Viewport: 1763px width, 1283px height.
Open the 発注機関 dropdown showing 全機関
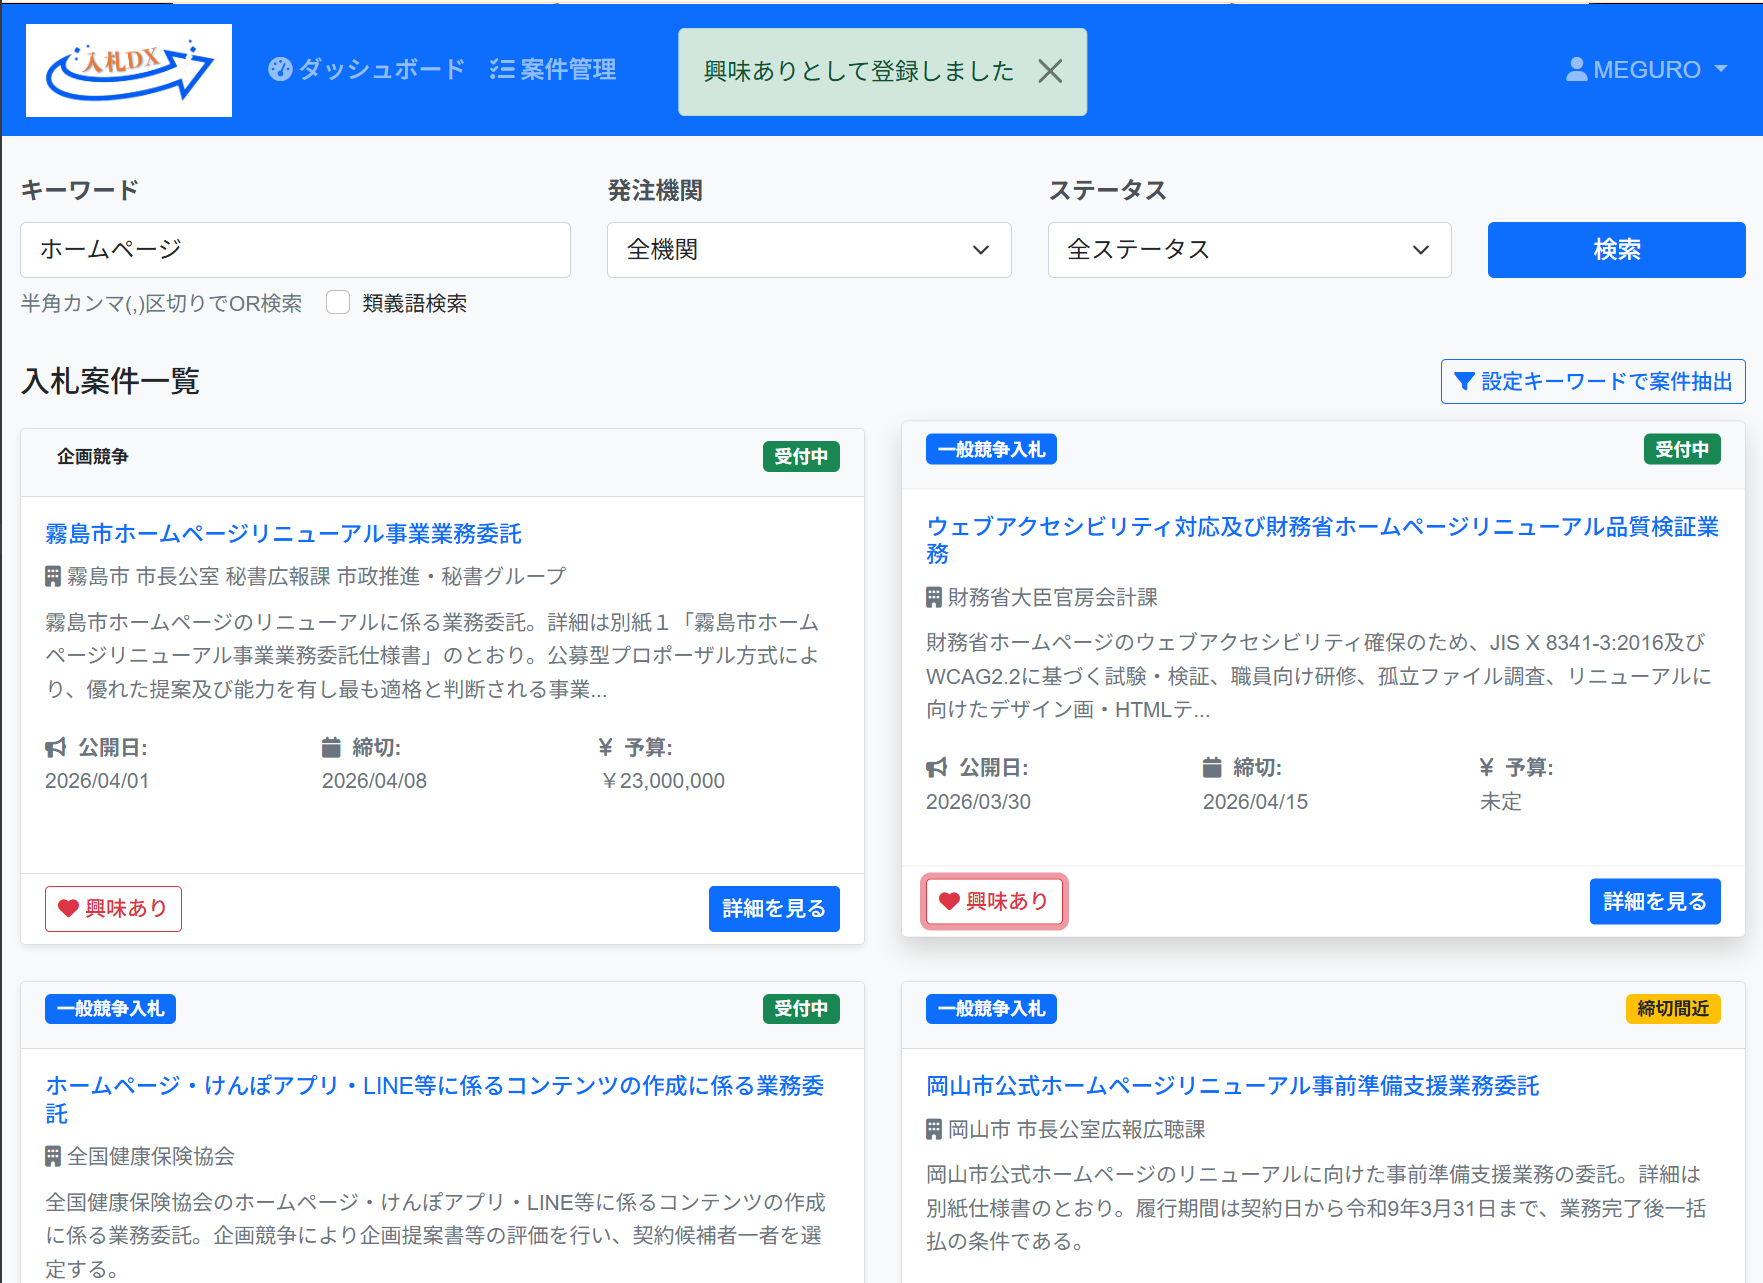[x=808, y=250]
